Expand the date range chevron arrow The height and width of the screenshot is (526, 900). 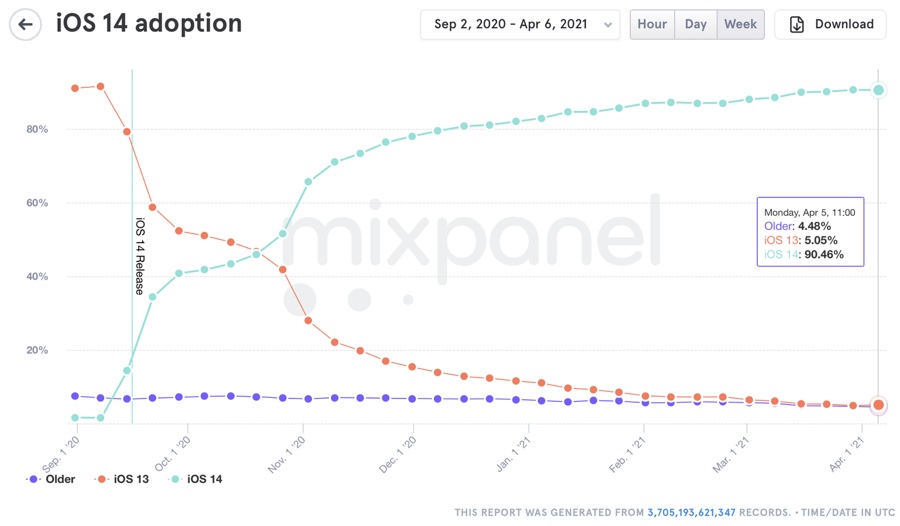click(608, 25)
